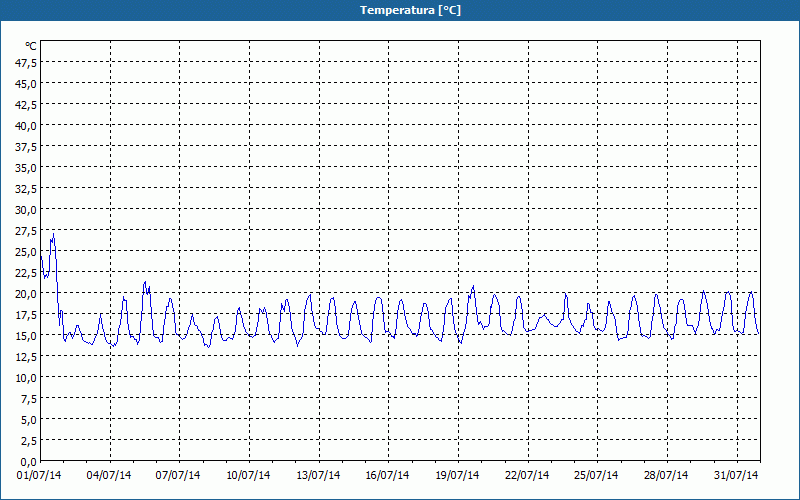Select the 22,5 y-axis value
The height and width of the screenshot is (500, 800).
26,273
